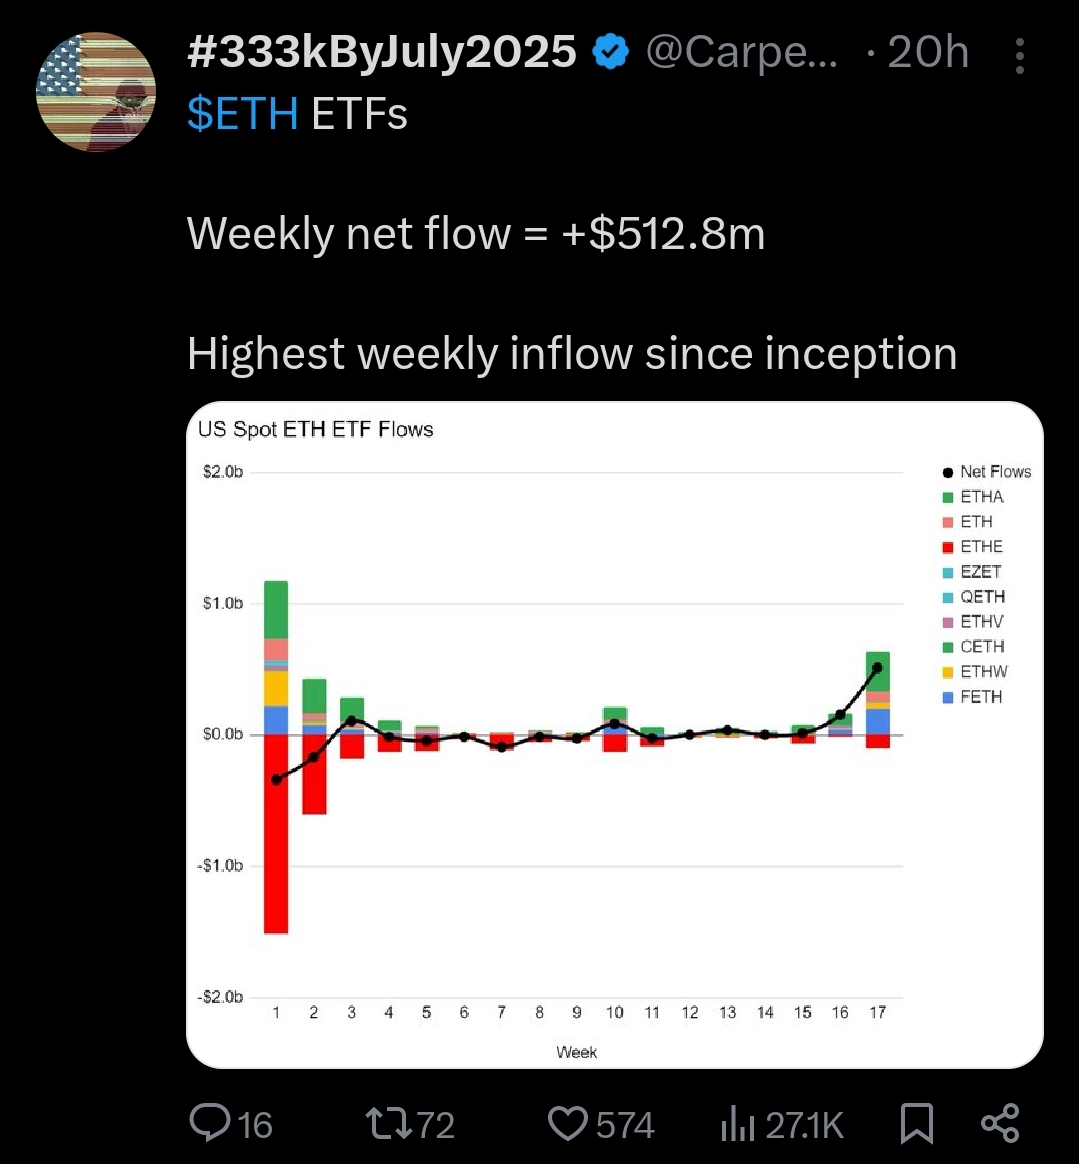Open the three-dot more options menu
The image size is (1079, 1164).
click(x=1019, y=56)
